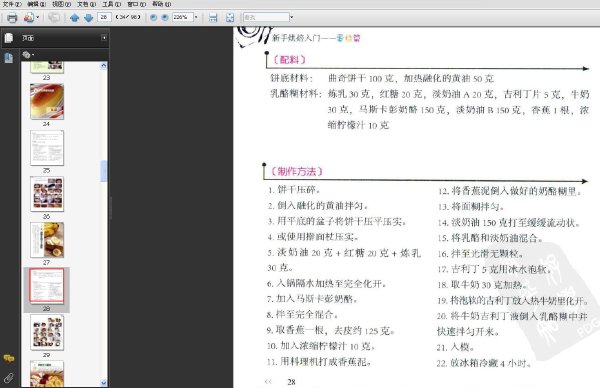Screen dimensions: 600x388
Task: Open the Comments panel speech-bubble icon
Action: click(x=8, y=359)
